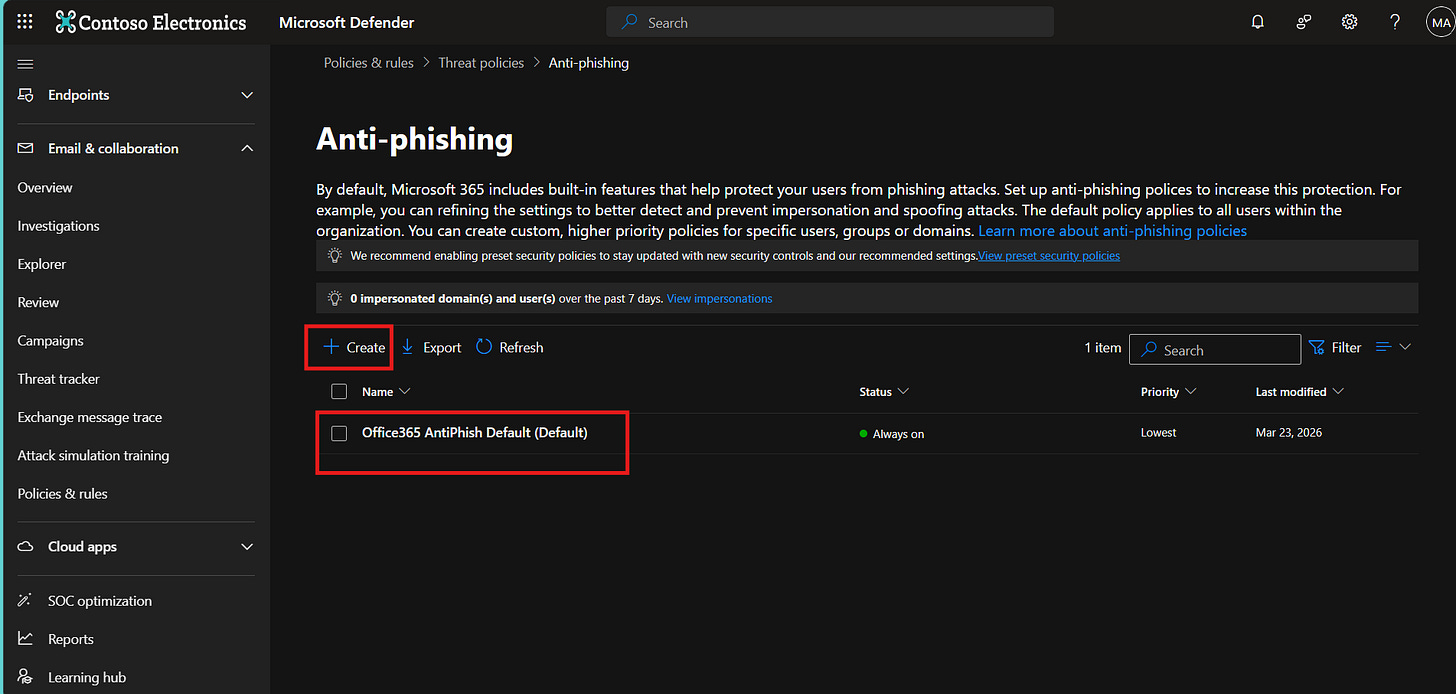The image size is (1456, 694).
Task: Open View preset security policies link
Action: (x=1049, y=256)
